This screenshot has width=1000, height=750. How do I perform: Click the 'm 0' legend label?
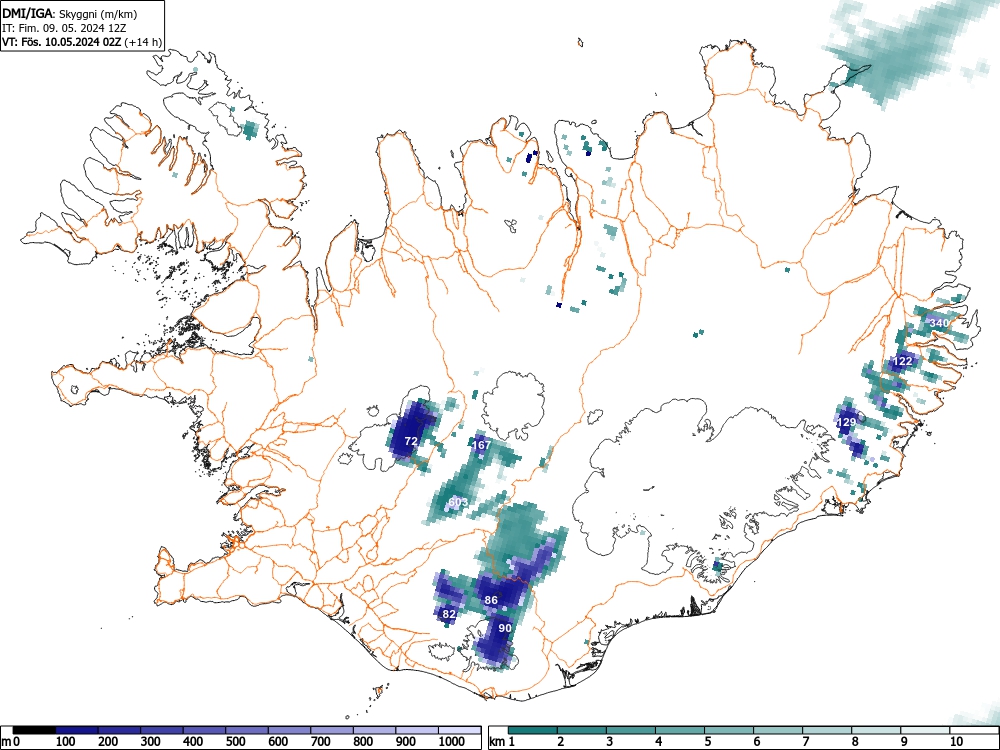click(x=11, y=742)
